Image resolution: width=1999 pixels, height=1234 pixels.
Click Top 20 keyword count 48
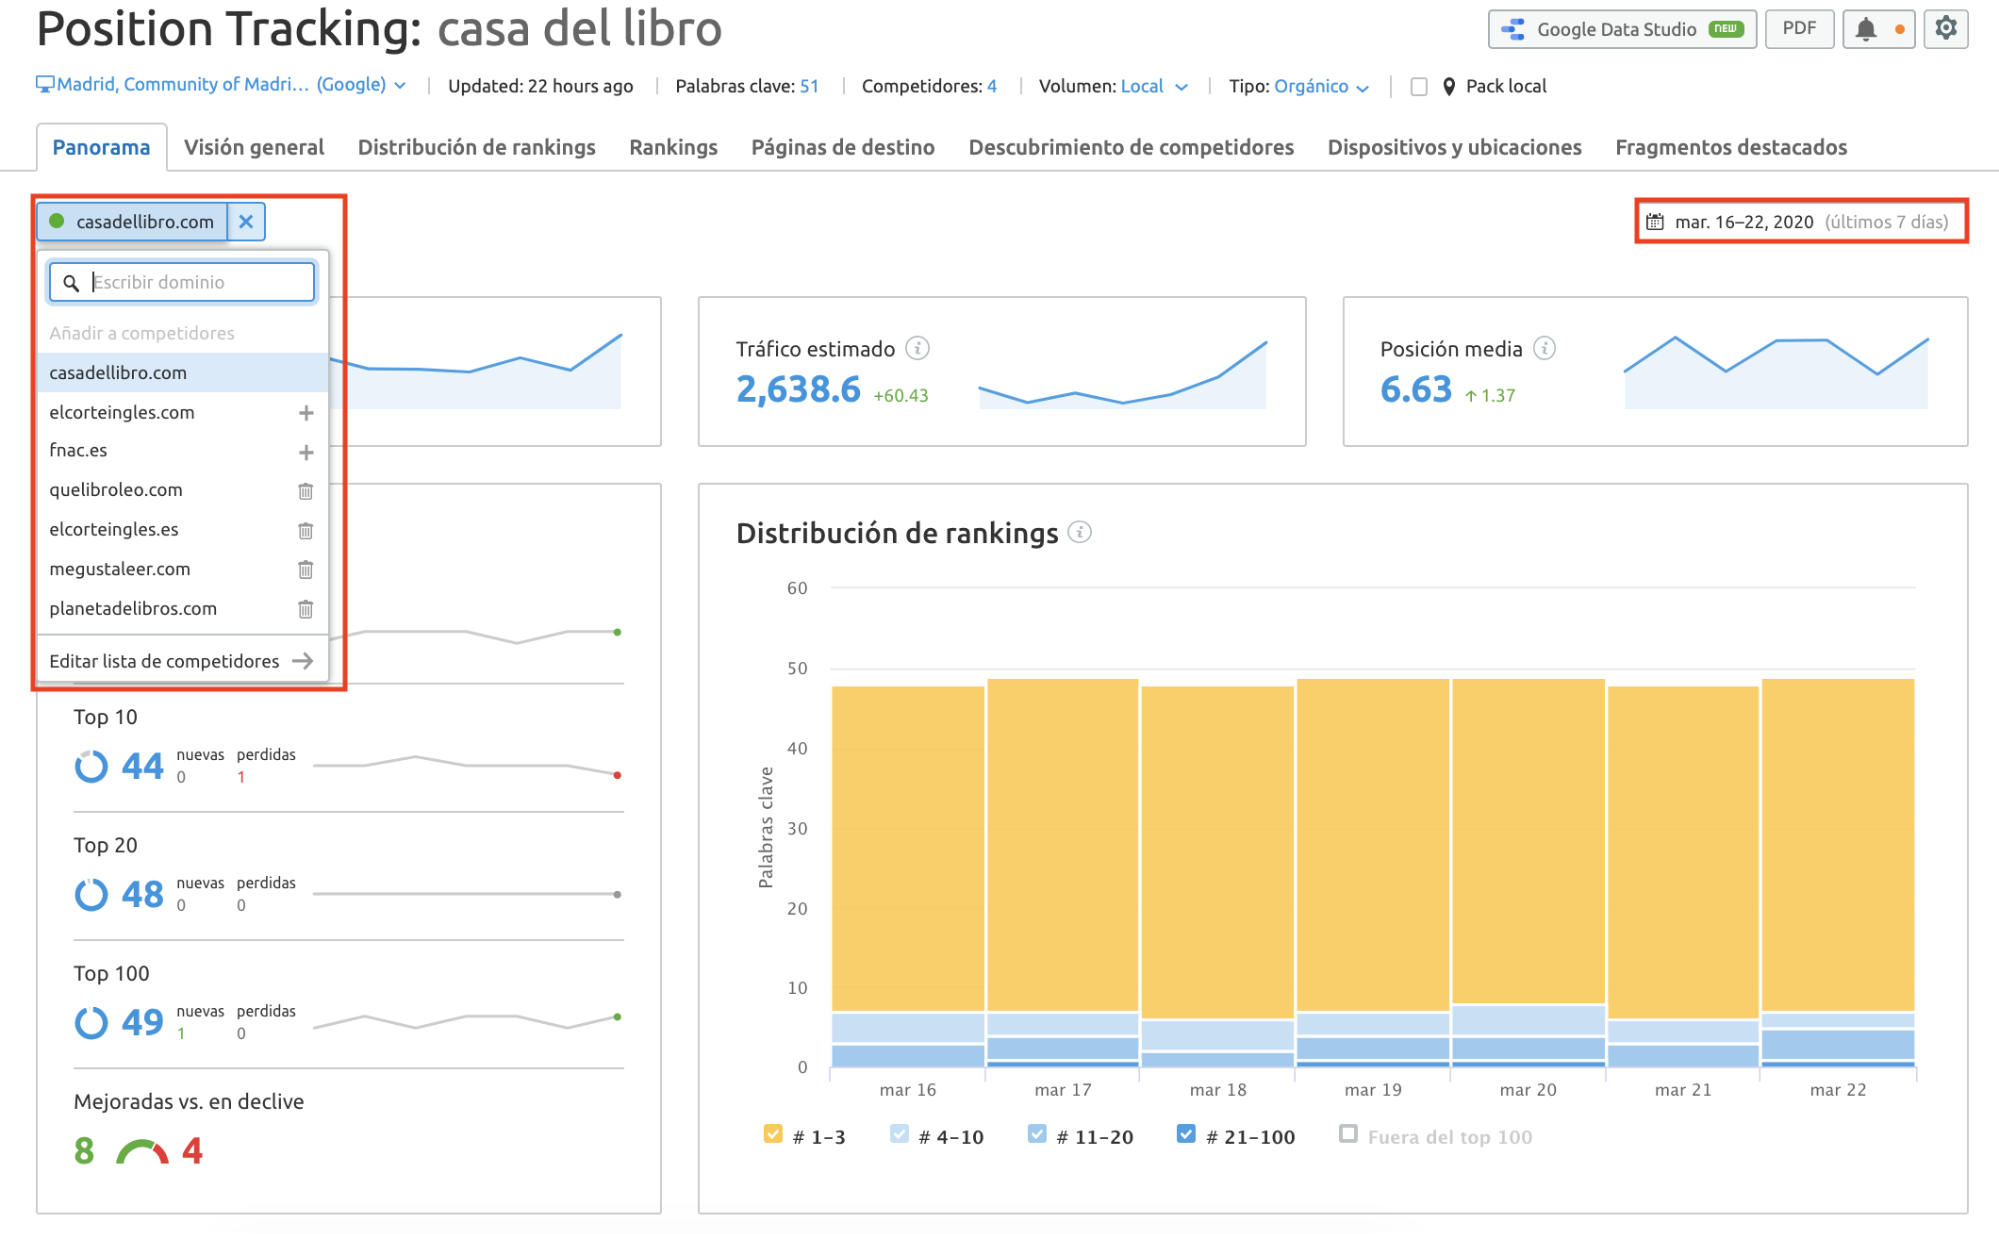(142, 894)
